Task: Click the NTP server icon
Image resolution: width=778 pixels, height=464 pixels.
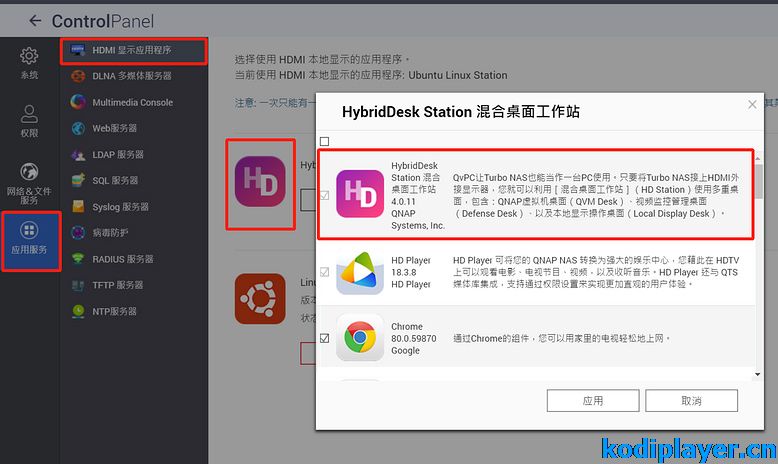Action: click(x=78, y=311)
